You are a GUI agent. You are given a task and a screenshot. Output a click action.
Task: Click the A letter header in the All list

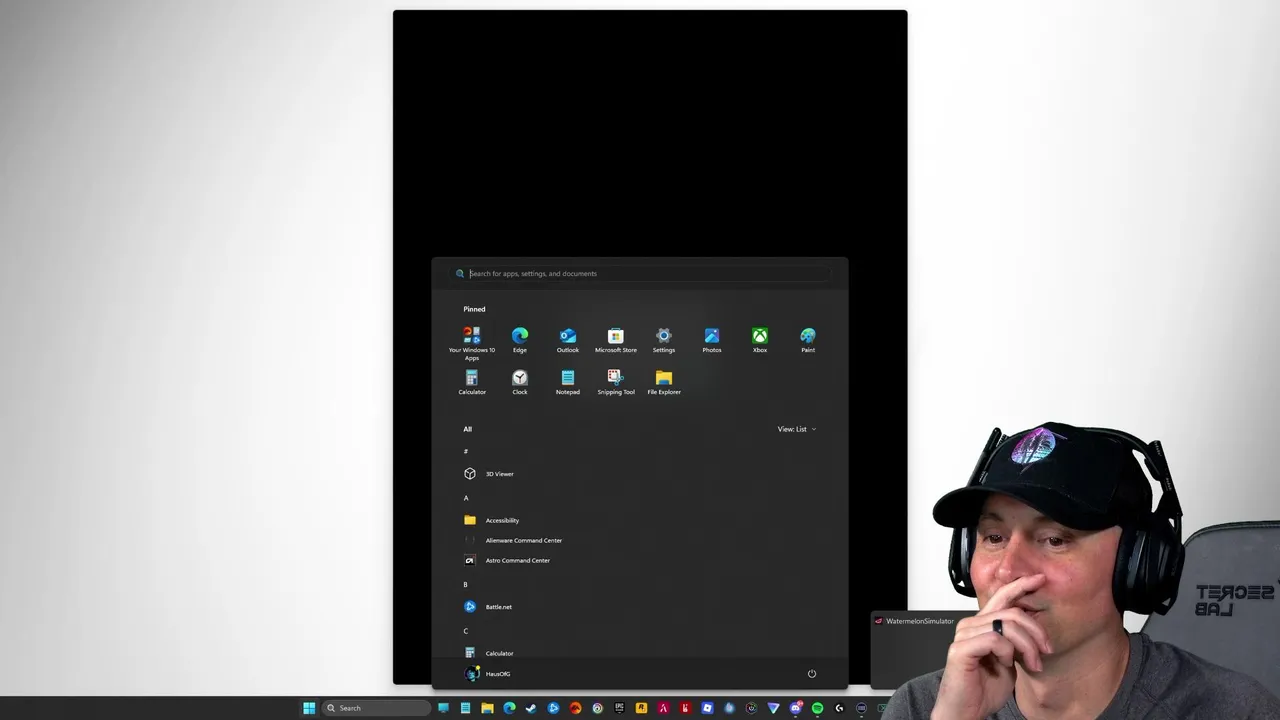coord(466,498)
